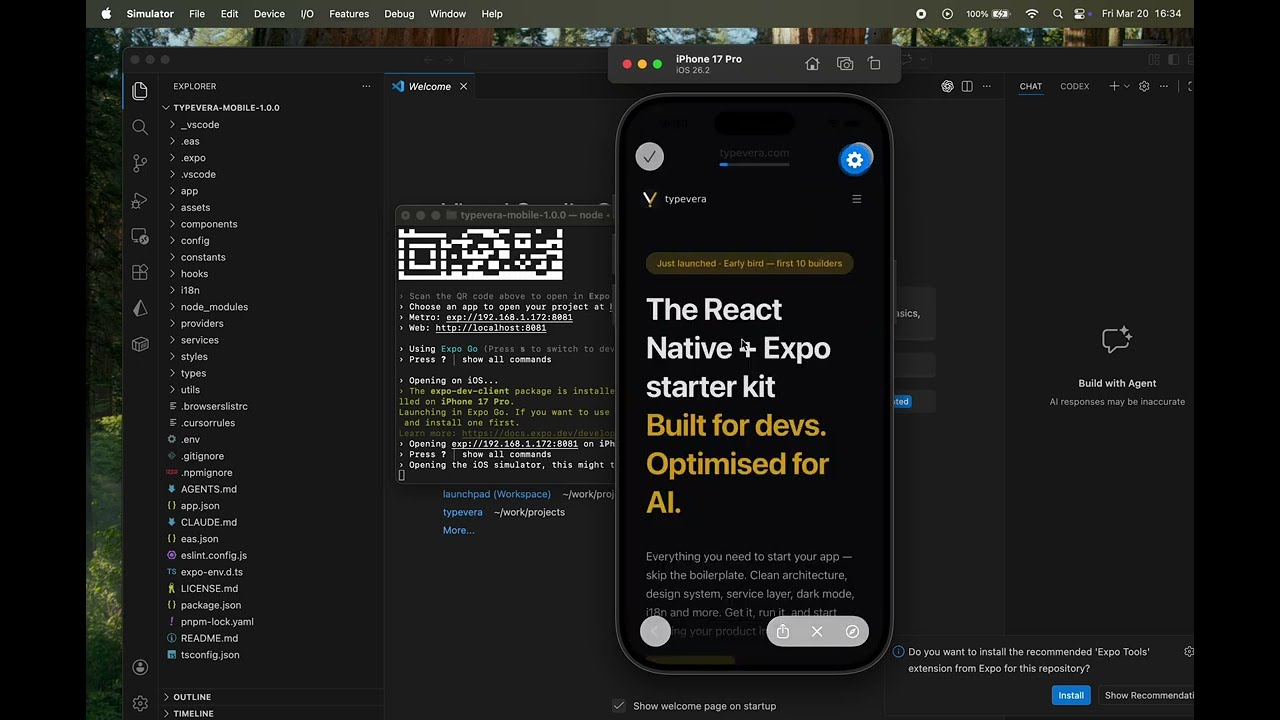Open the Search view in activity bar

[140, 127]
